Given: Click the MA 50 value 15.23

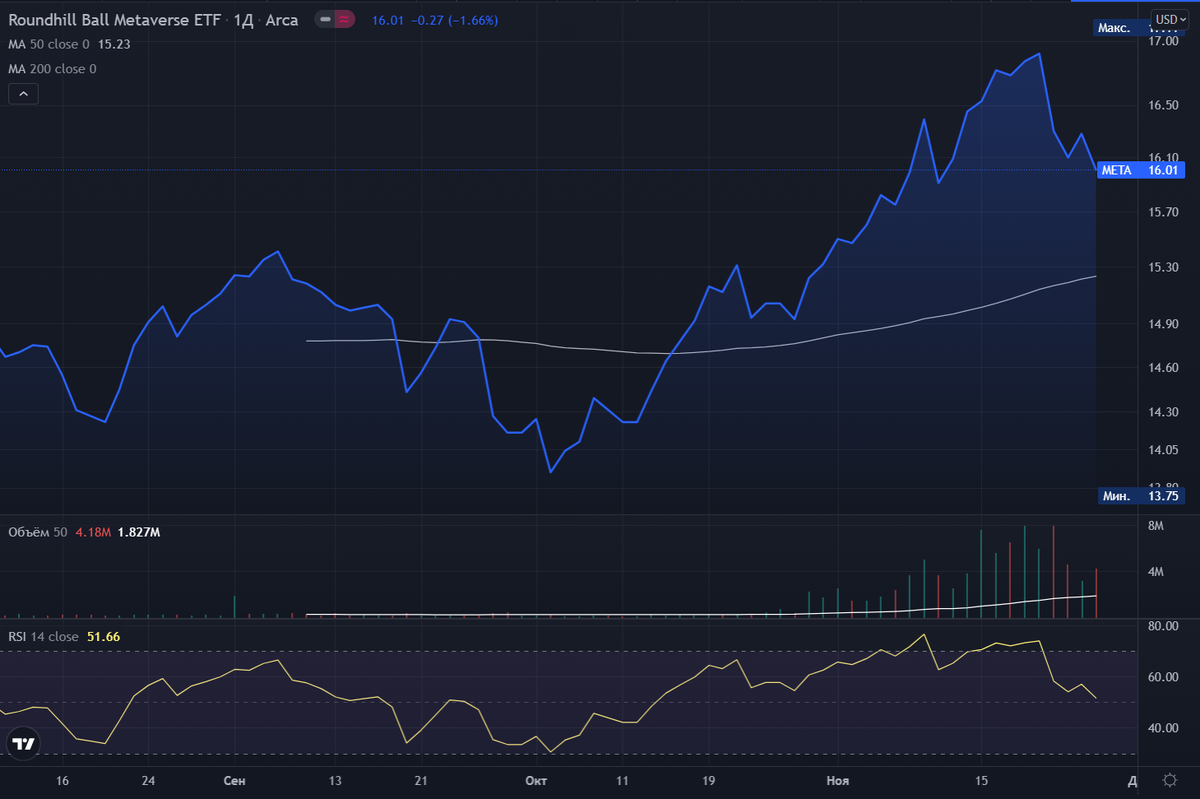Looking at the screenshot, I should tap(114, 45).
